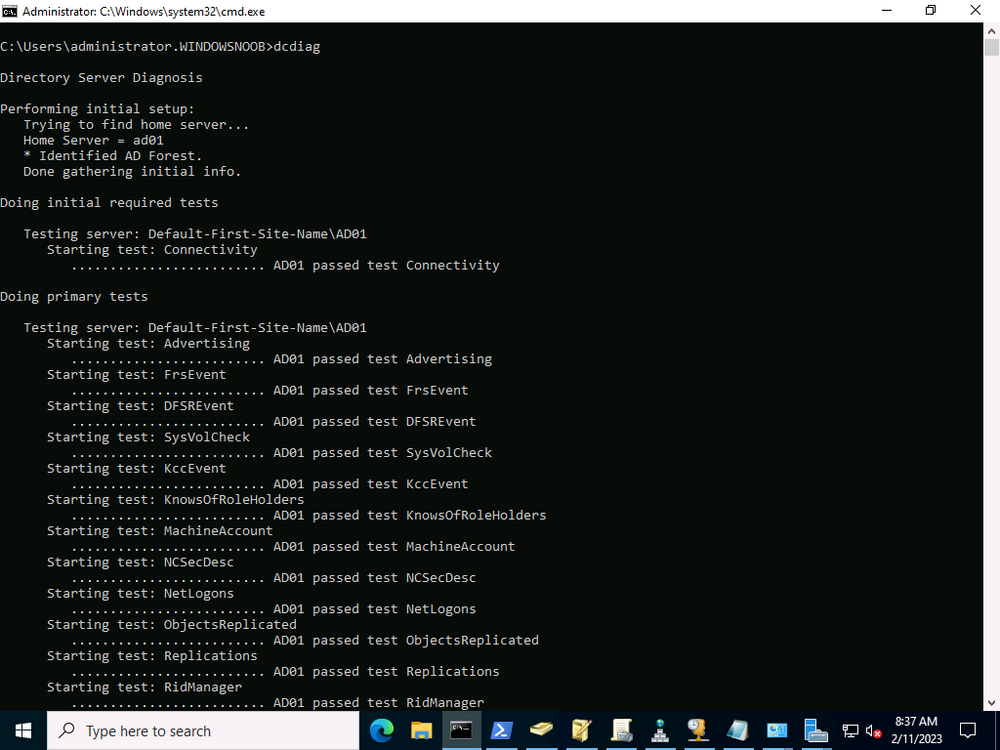Click the '* Identified AD Forest.' line
This screenshot has width=1000, height=750.
pyautogui.click(x=113, y=156)
